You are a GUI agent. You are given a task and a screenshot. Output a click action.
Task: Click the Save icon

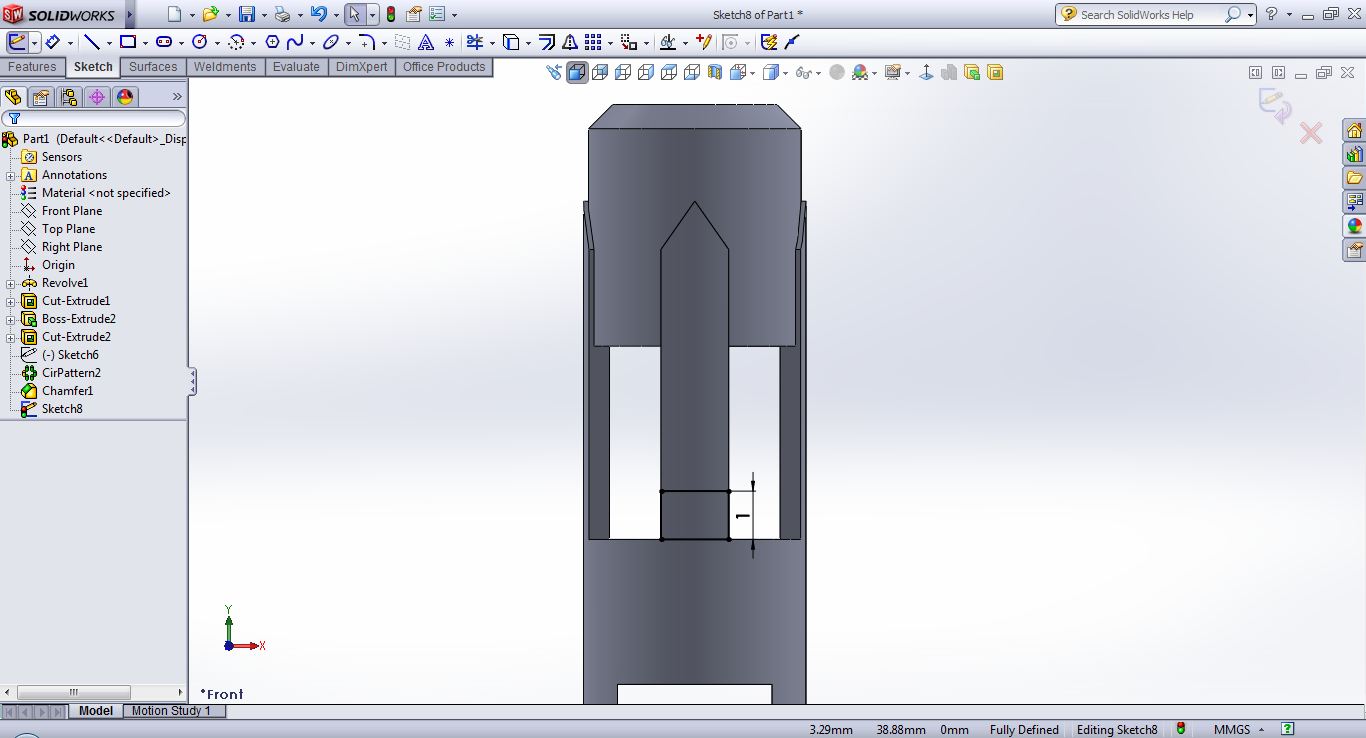point(247,15)
